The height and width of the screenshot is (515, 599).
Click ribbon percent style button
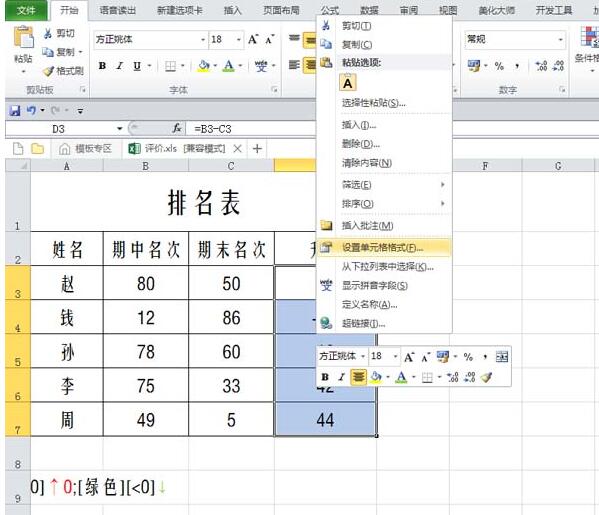(499, 66)
